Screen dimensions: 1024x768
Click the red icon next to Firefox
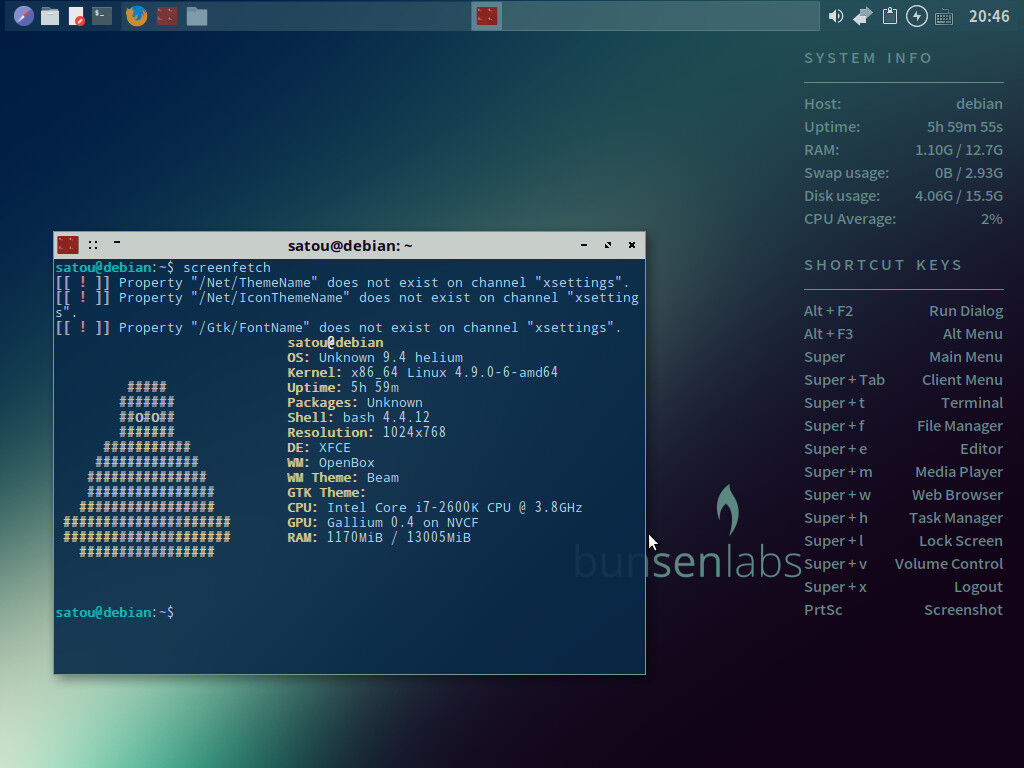tap(167, 16)
